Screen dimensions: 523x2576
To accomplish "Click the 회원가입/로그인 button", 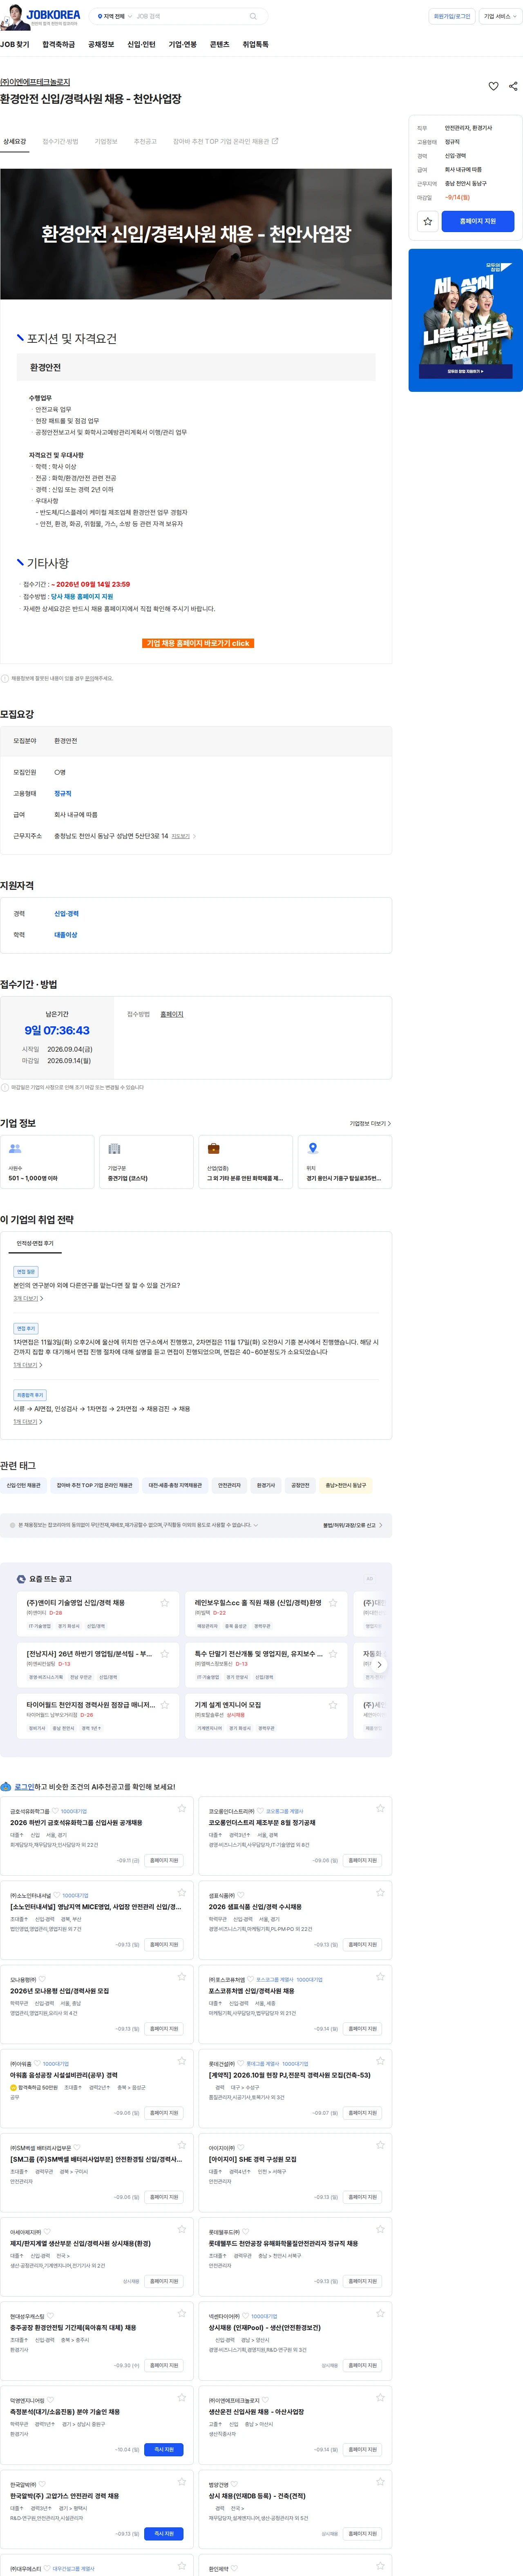I will pyautogui.click(x=452, y=16).
